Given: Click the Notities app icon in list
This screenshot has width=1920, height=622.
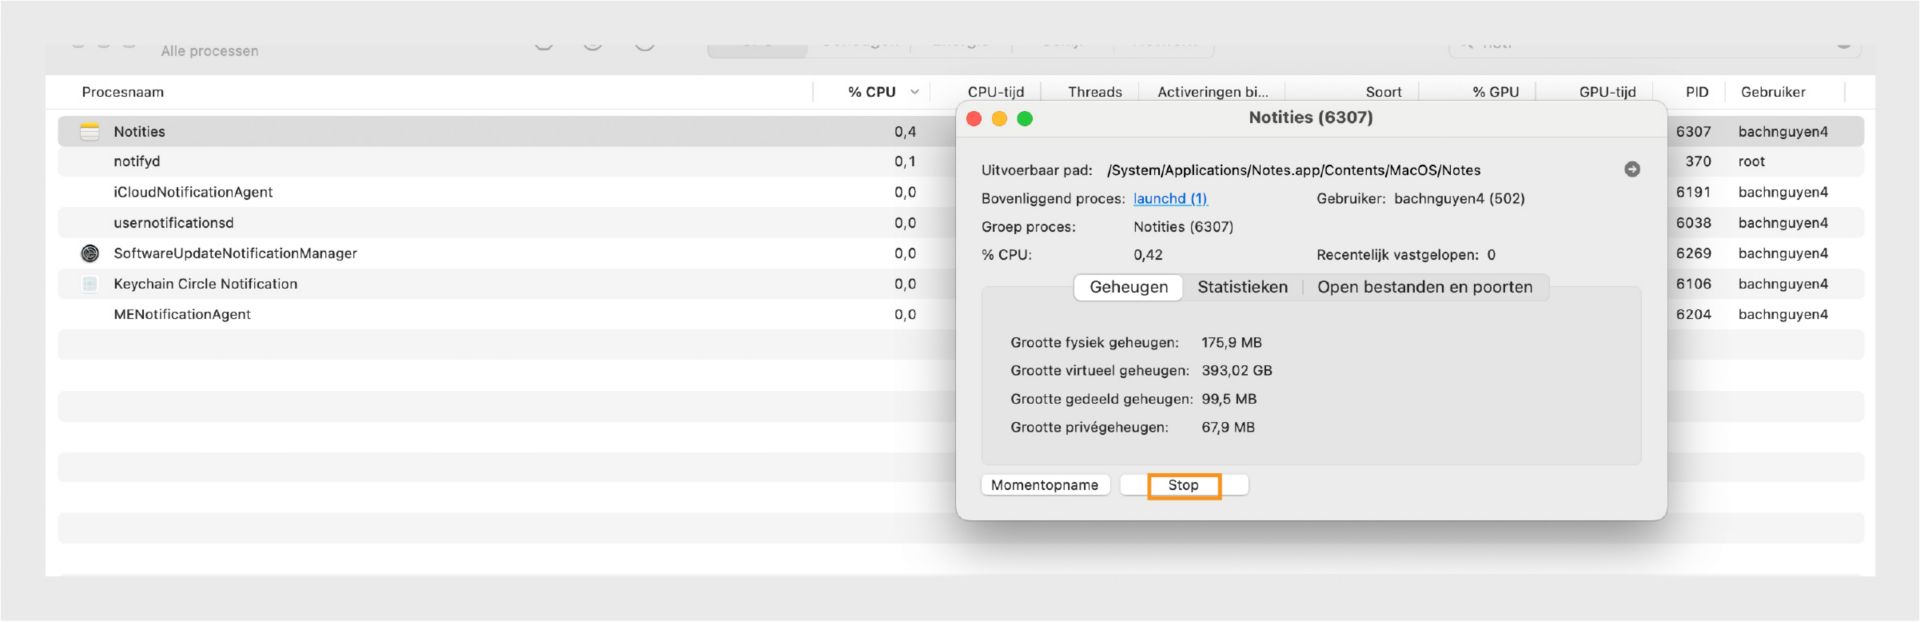Looking at the screenshot, I should [x=90, y=132].
